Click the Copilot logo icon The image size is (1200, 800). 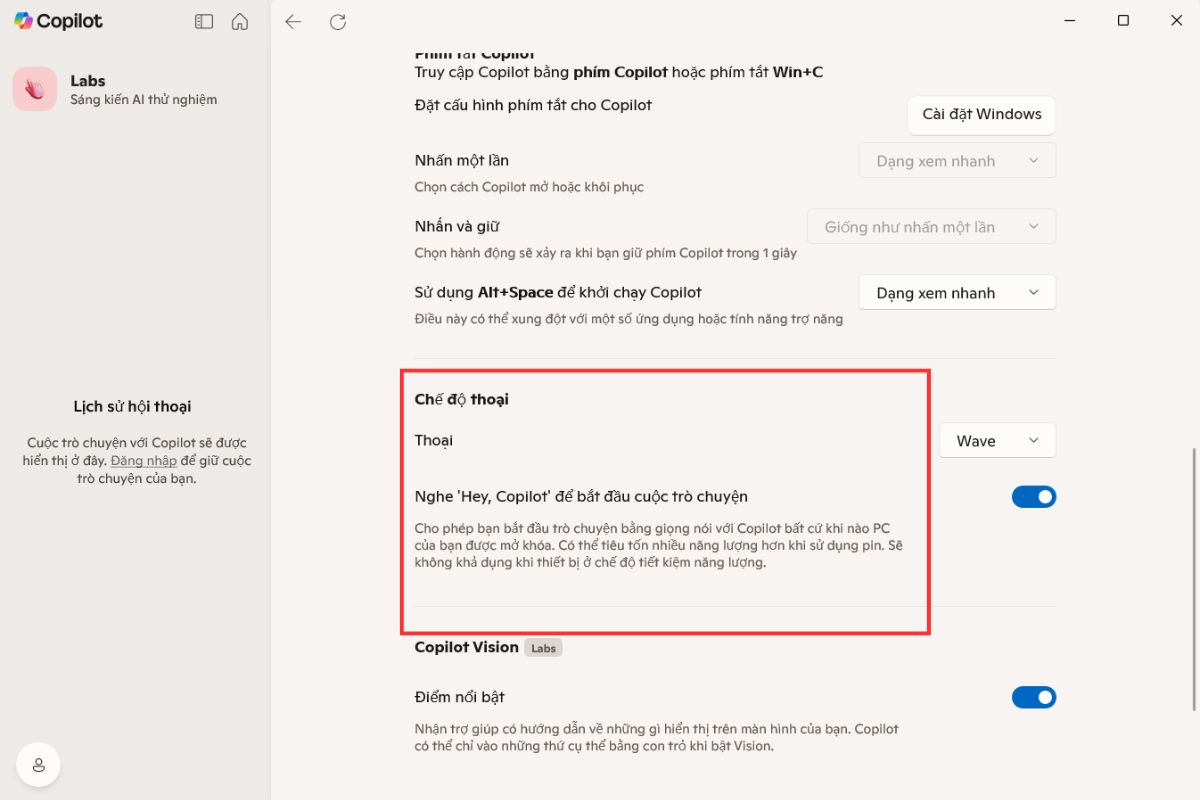23,21
